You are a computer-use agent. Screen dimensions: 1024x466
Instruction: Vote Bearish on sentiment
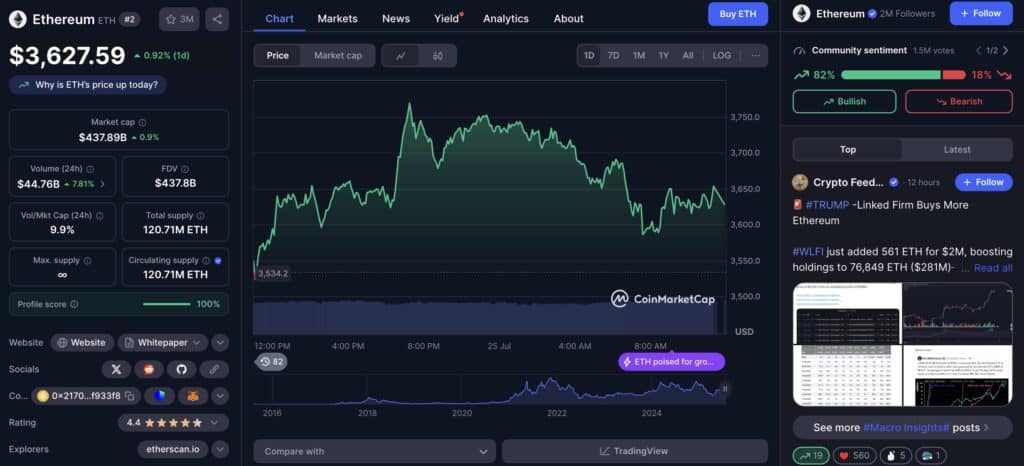pyautogui.click(x=959, y=101)
